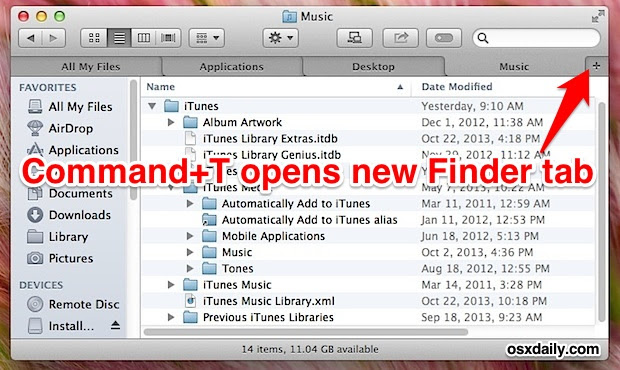Expand the Mobile Applications folder
This screenshot has width=620, height=370.
click(190, 236)
